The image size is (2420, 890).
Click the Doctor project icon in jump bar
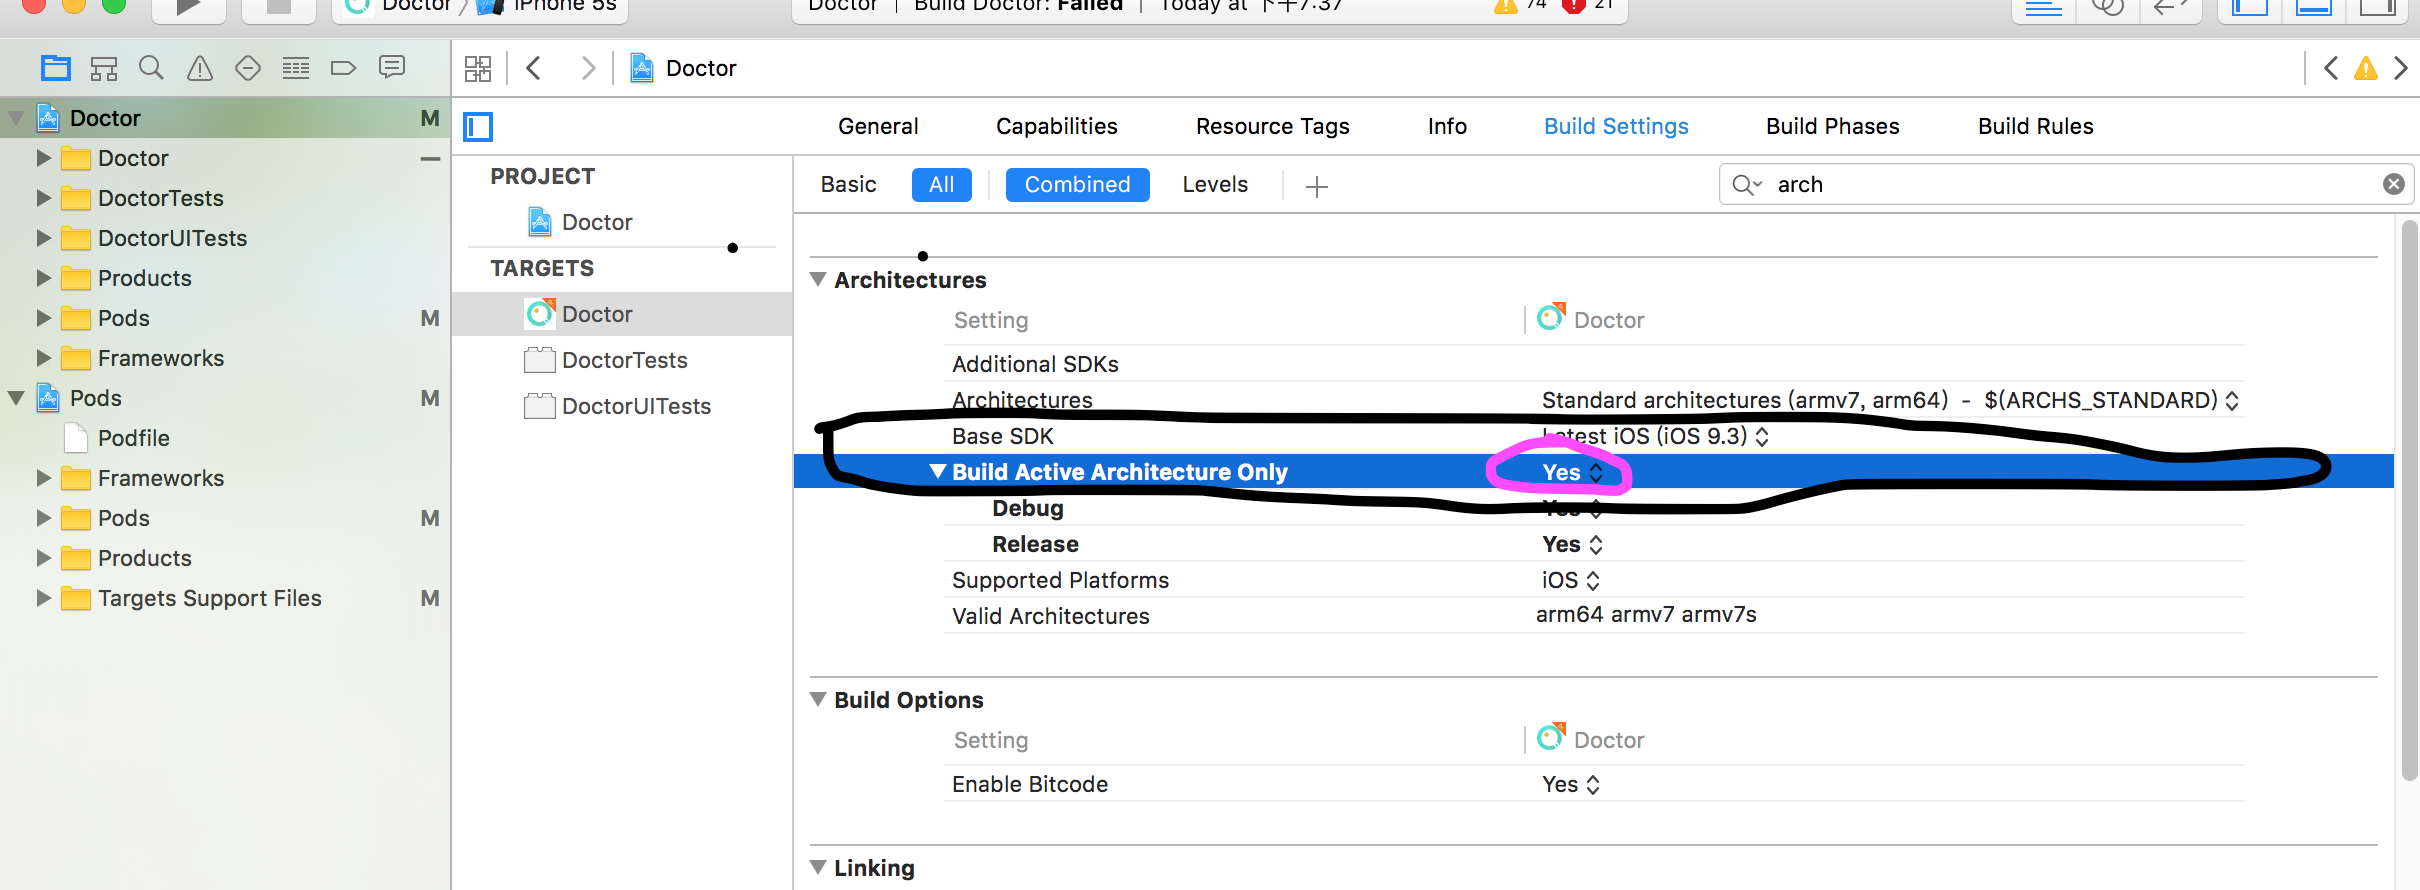click(642, 68)
